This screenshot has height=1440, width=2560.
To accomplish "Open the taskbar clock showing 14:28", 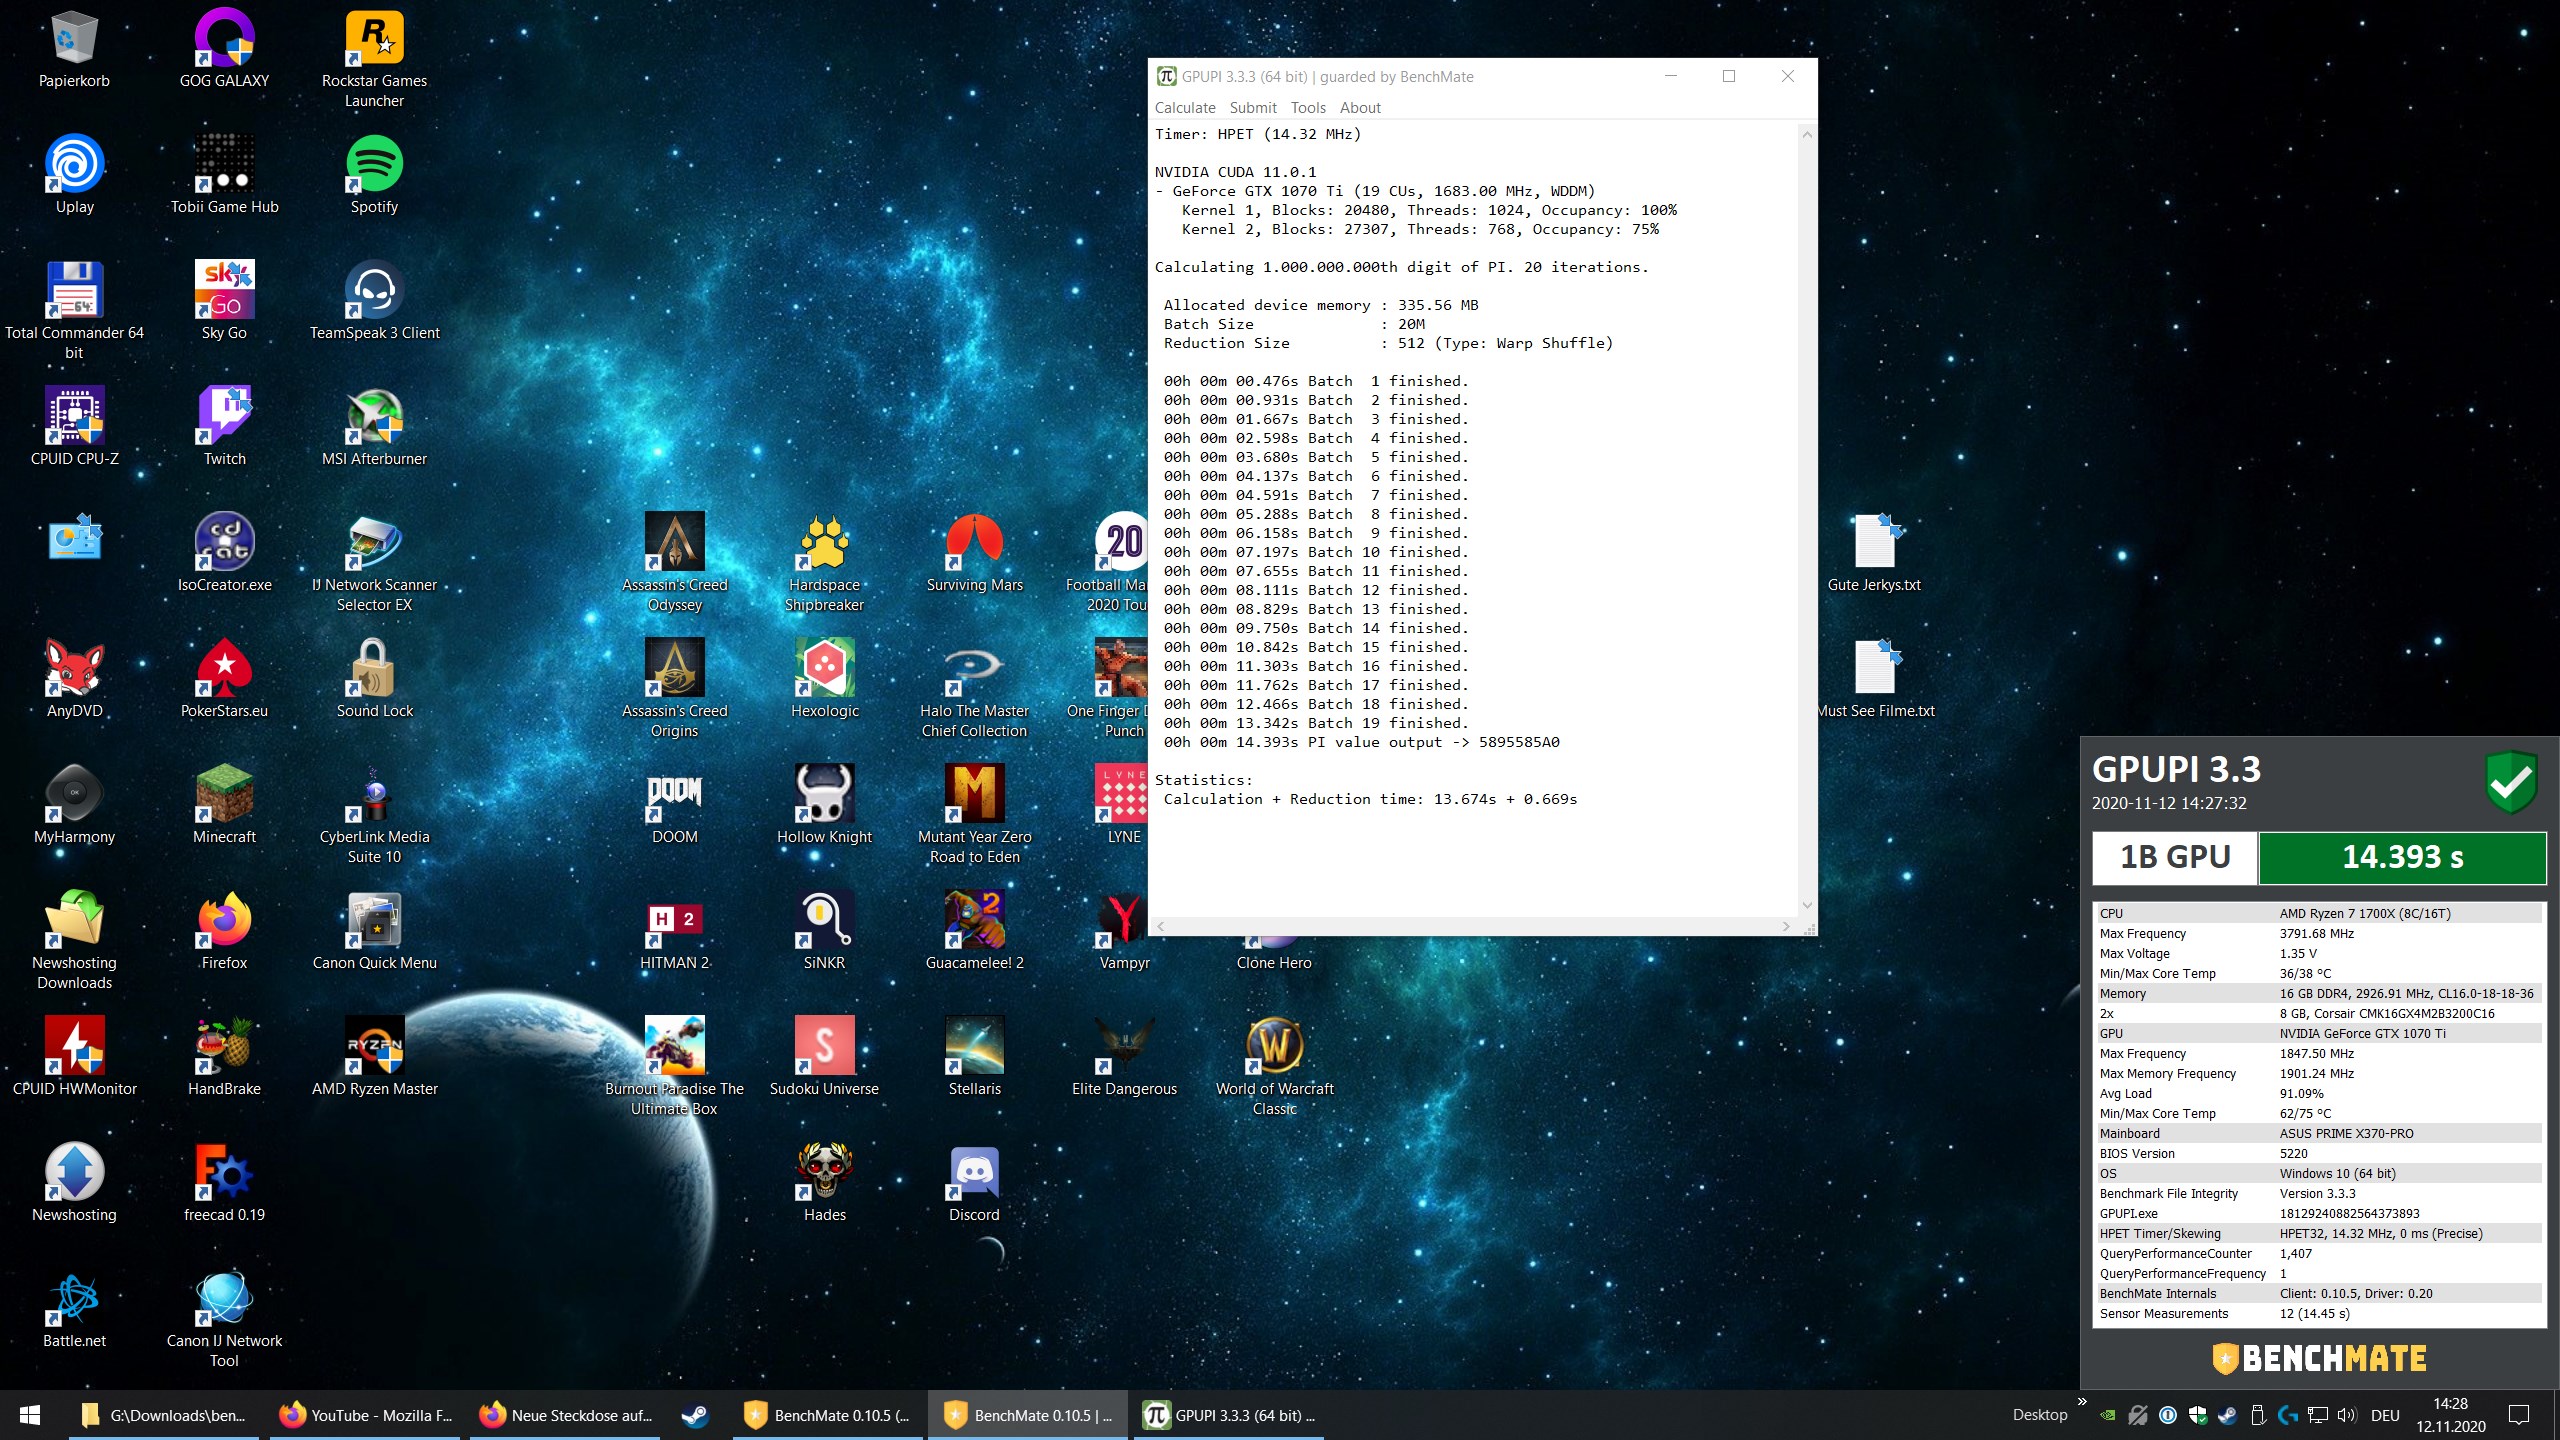I will click(2451, 1415).
